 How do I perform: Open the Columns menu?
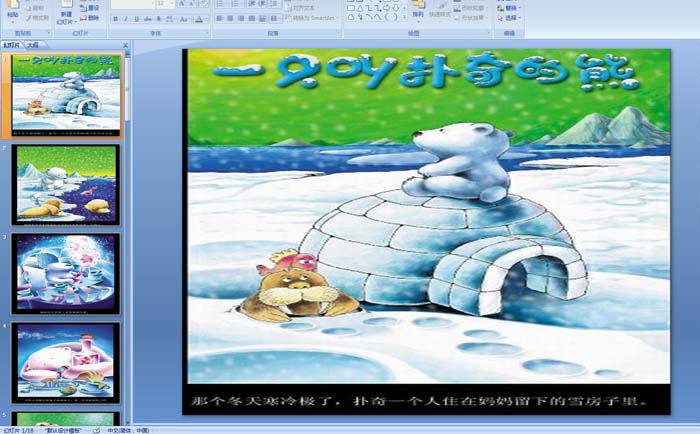point(275,19)
